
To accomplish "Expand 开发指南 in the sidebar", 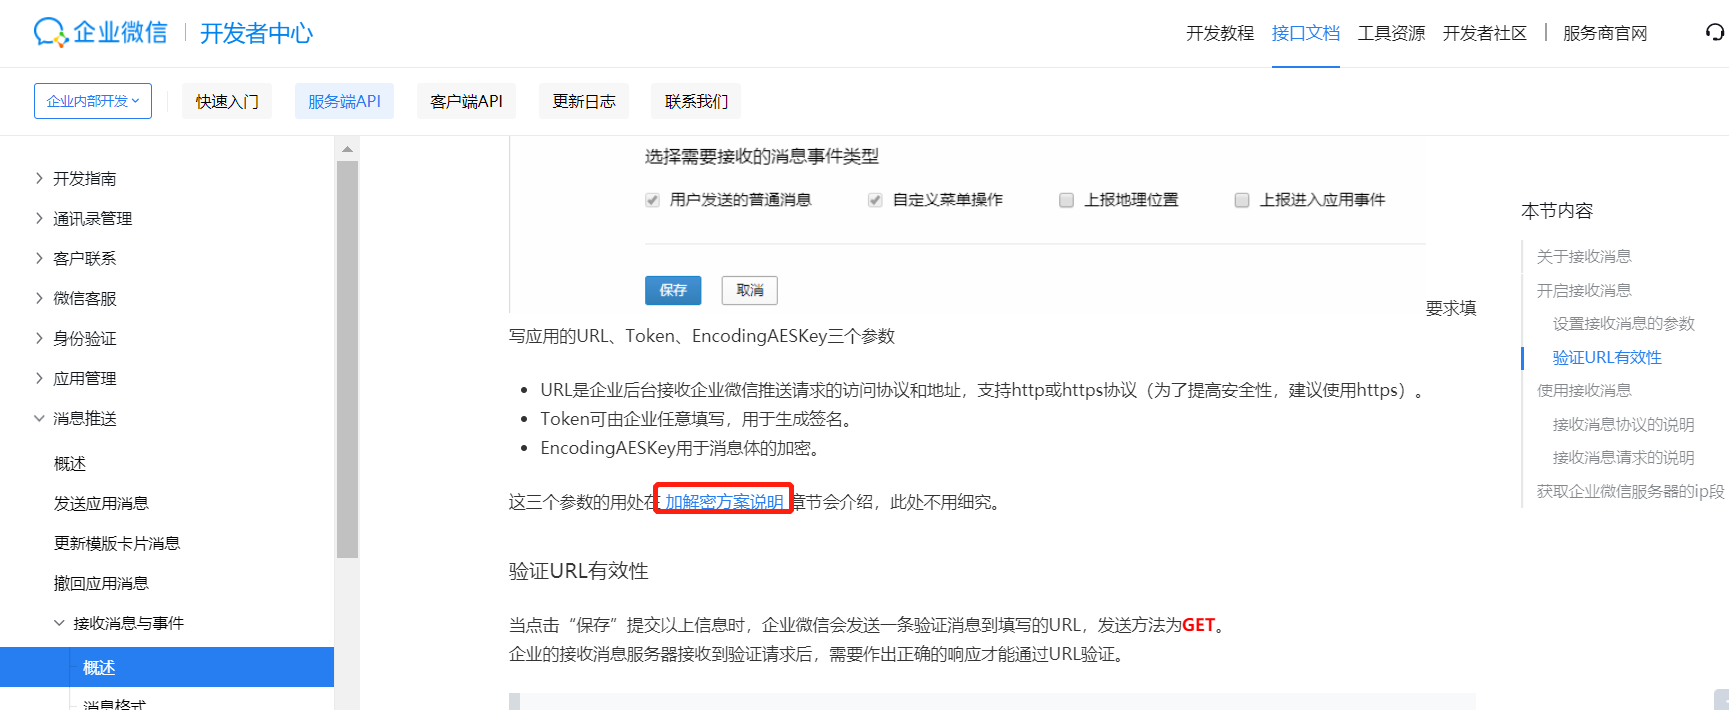I will point(39,178).
